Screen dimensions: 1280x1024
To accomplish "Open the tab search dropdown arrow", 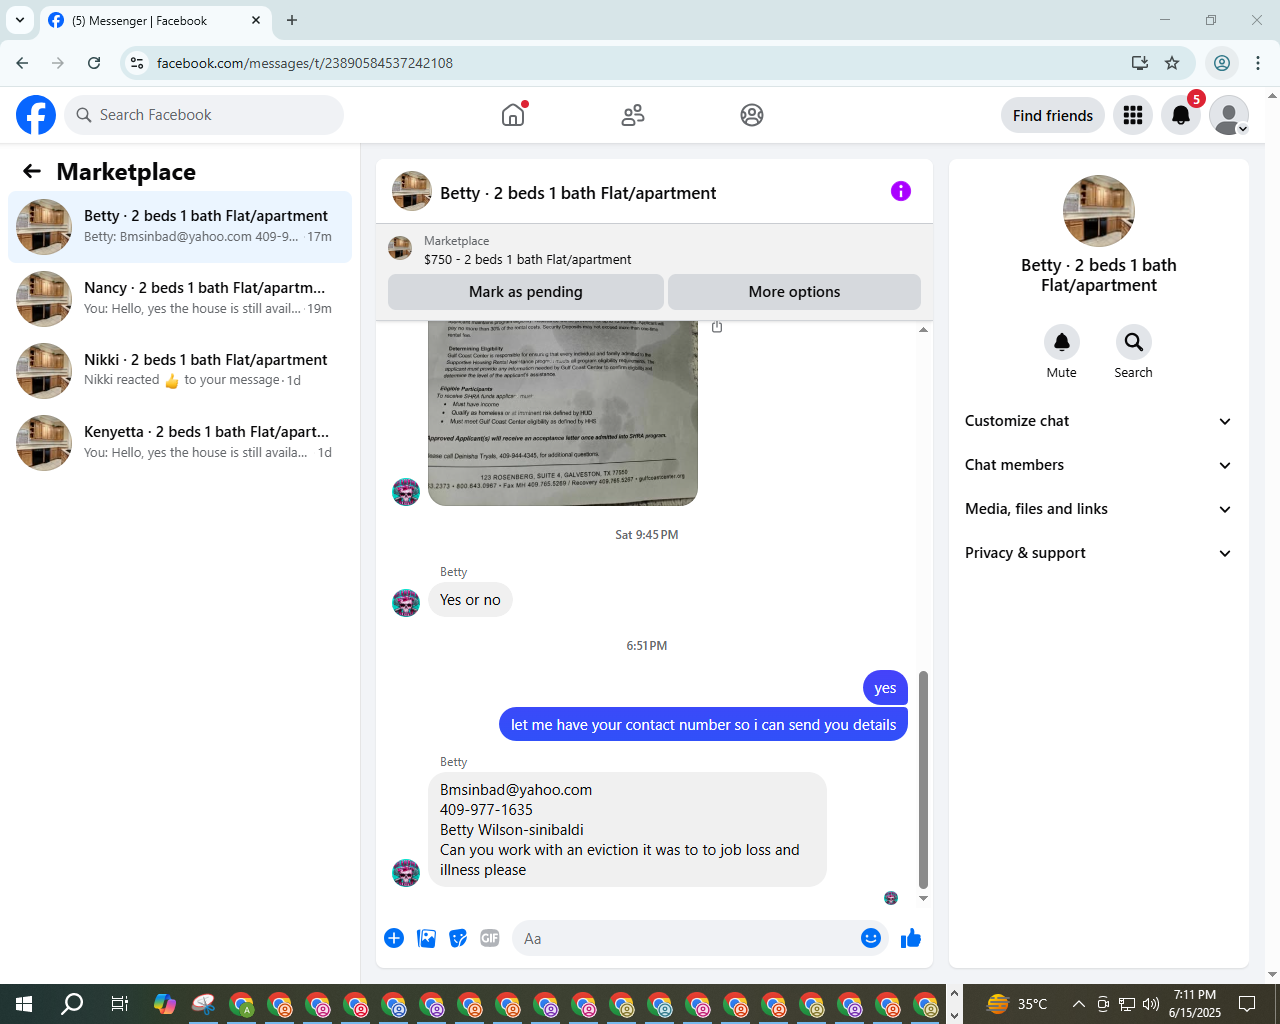I will (20, 20).
